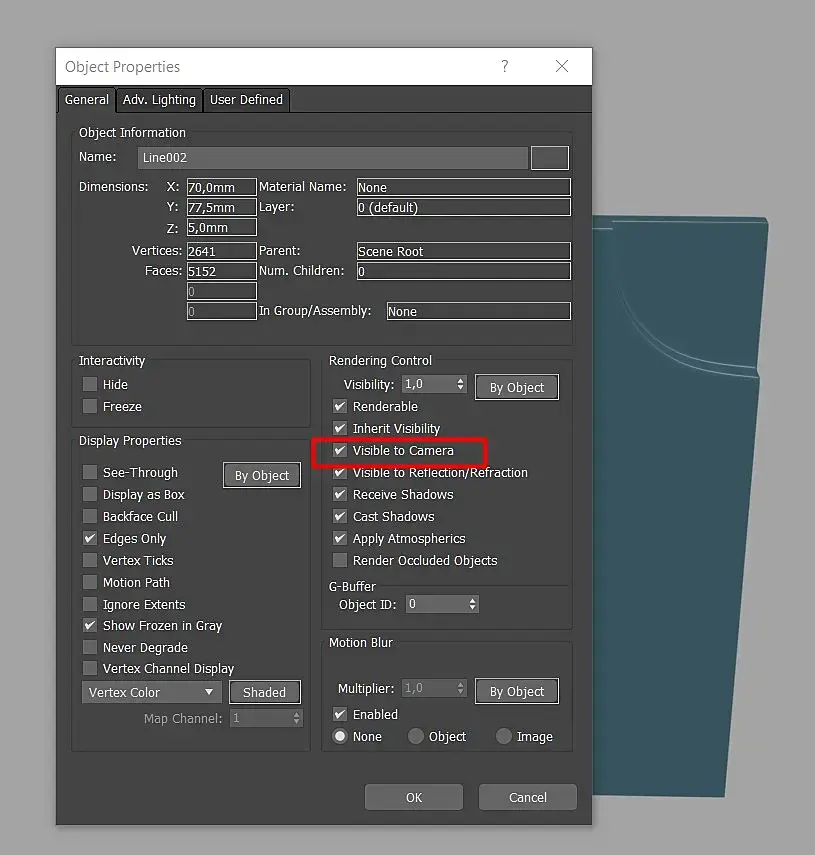Click the Visibility spinner arrows
The image size is (815, 855).
[x=461, y=384]
